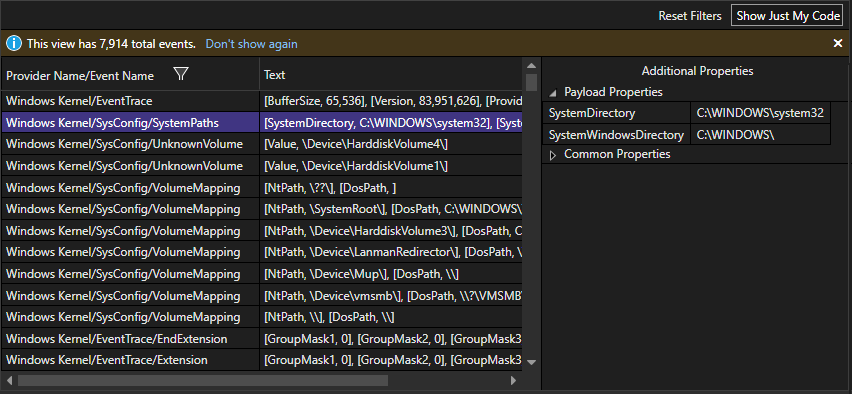Click the vertical scrollbar up arrow
The image size is (852, 394).
pos(531,66)
